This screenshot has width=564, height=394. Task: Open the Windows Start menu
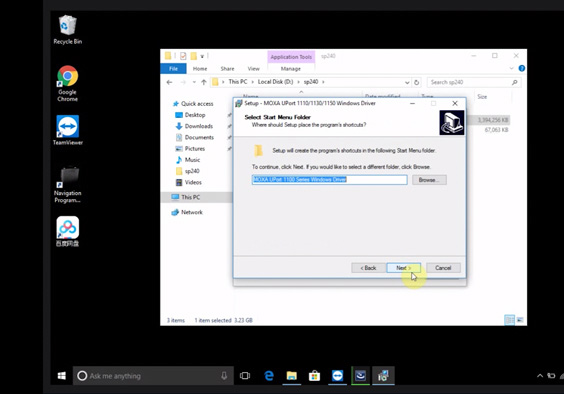point(62,376)
